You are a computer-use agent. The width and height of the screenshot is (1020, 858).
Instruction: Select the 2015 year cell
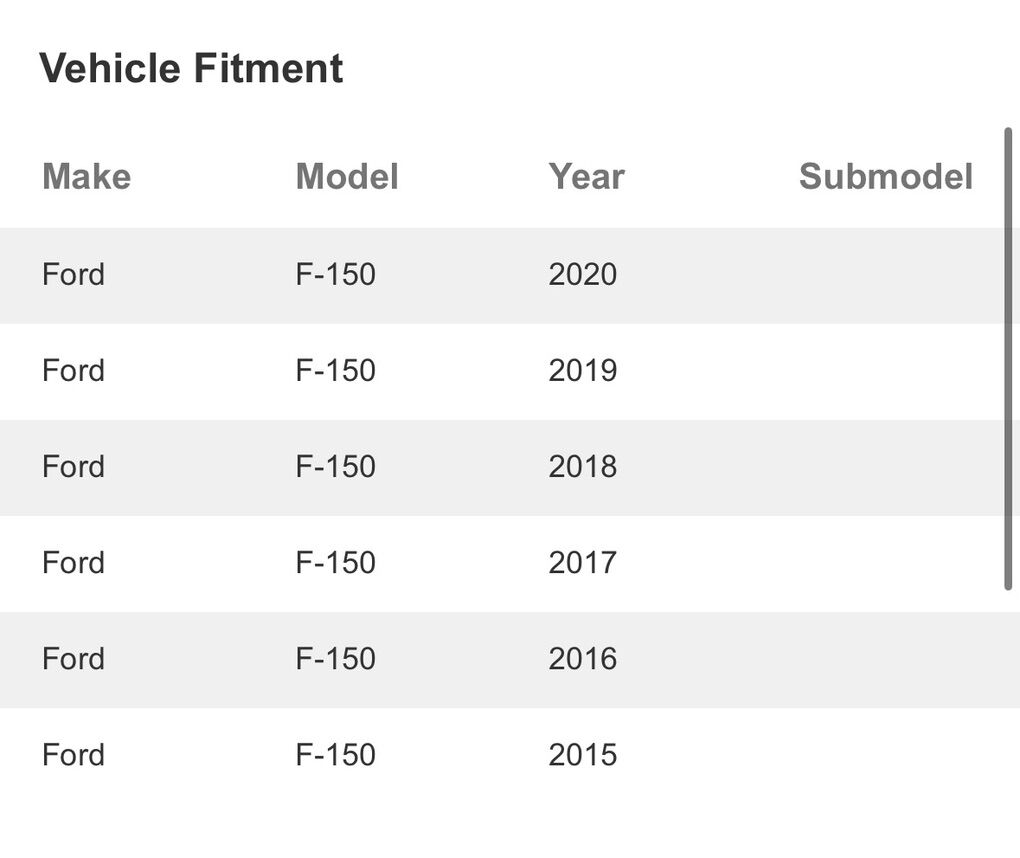pos(582,754)
